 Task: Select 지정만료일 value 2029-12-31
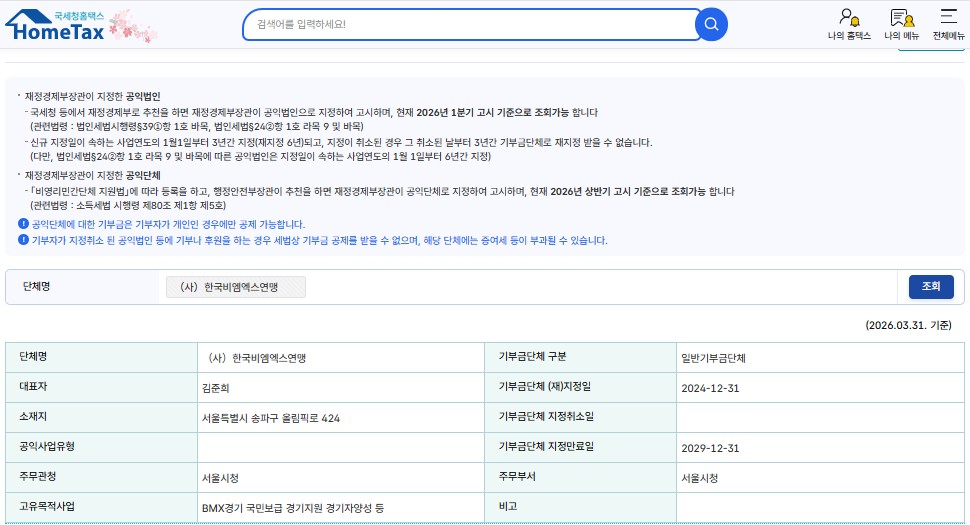click(x=710, y=448)
